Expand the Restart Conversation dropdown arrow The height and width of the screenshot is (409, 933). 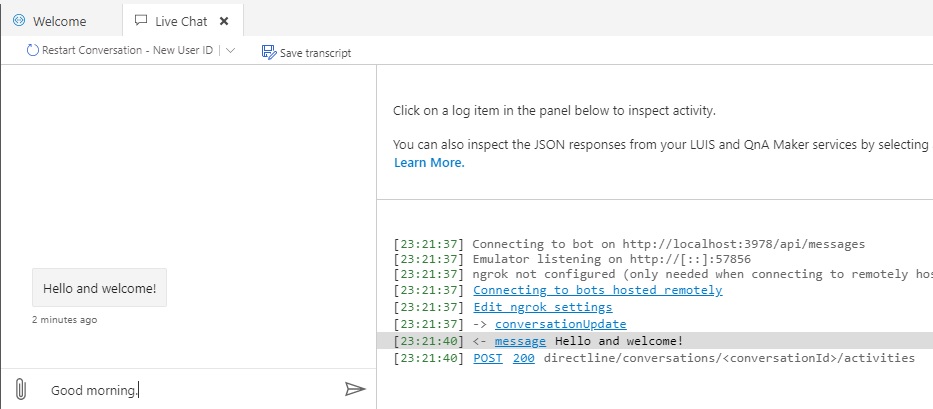pos(230,51)
